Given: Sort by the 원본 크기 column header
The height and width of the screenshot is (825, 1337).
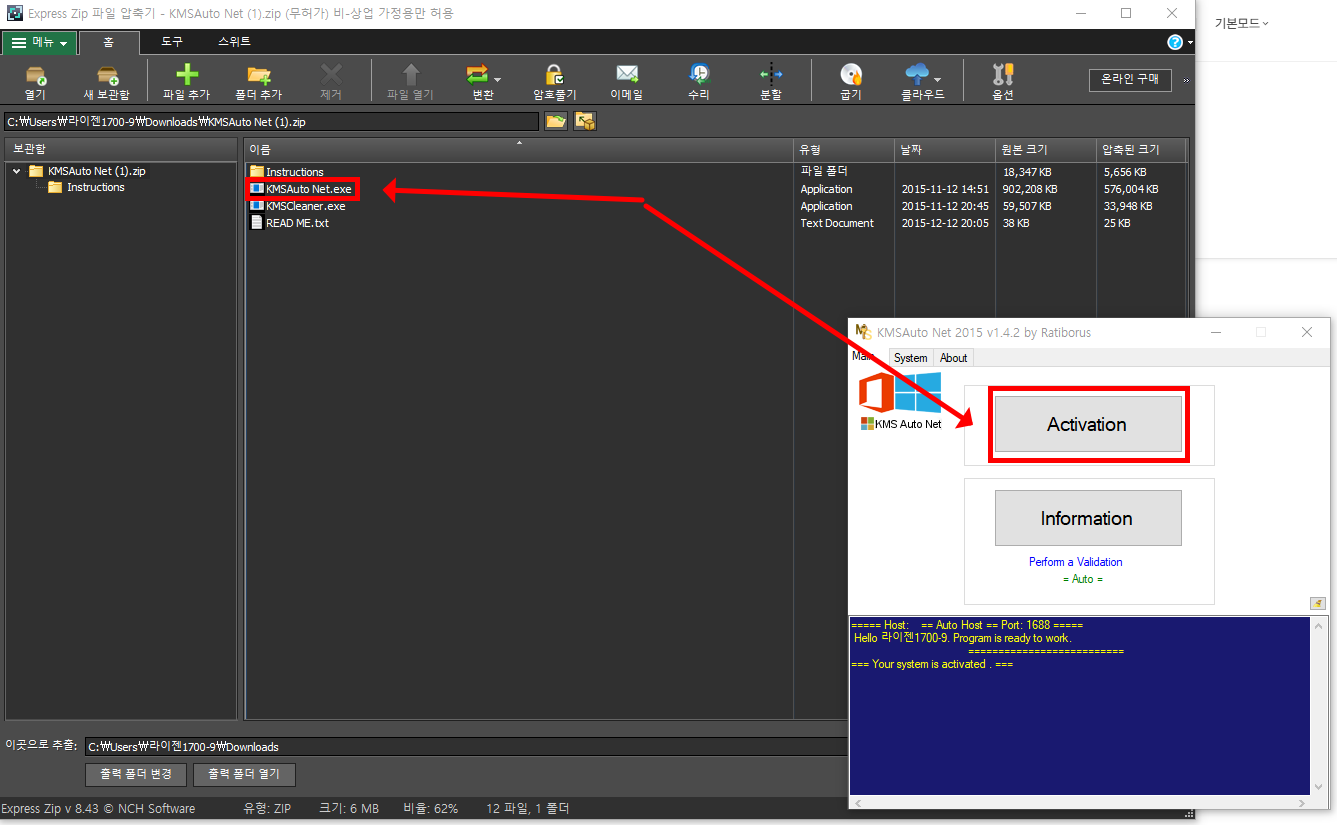Looking at the screenshot, I should (1046, 149).
